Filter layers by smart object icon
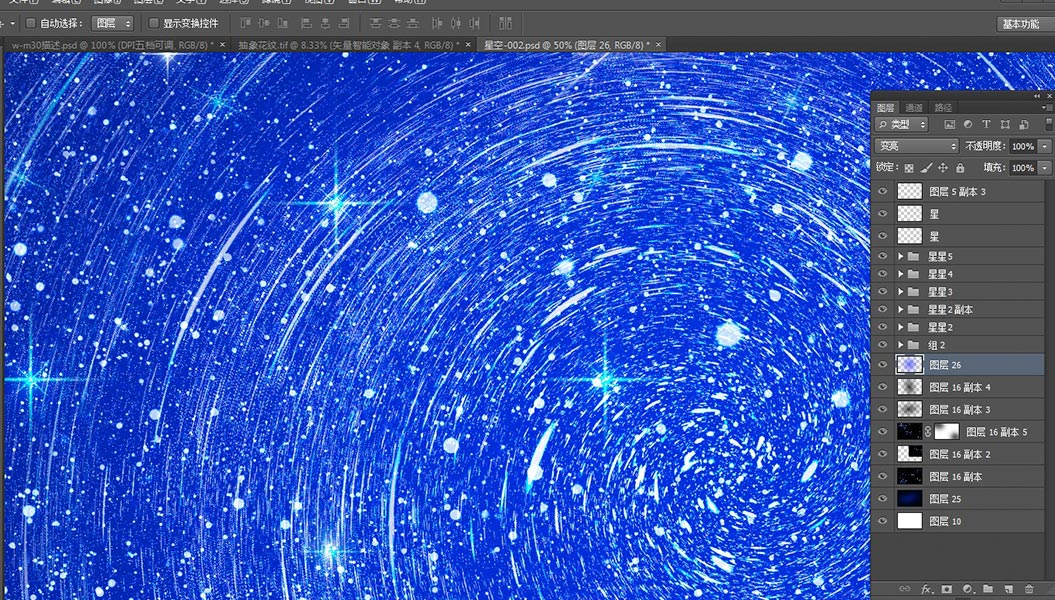 1023,124
